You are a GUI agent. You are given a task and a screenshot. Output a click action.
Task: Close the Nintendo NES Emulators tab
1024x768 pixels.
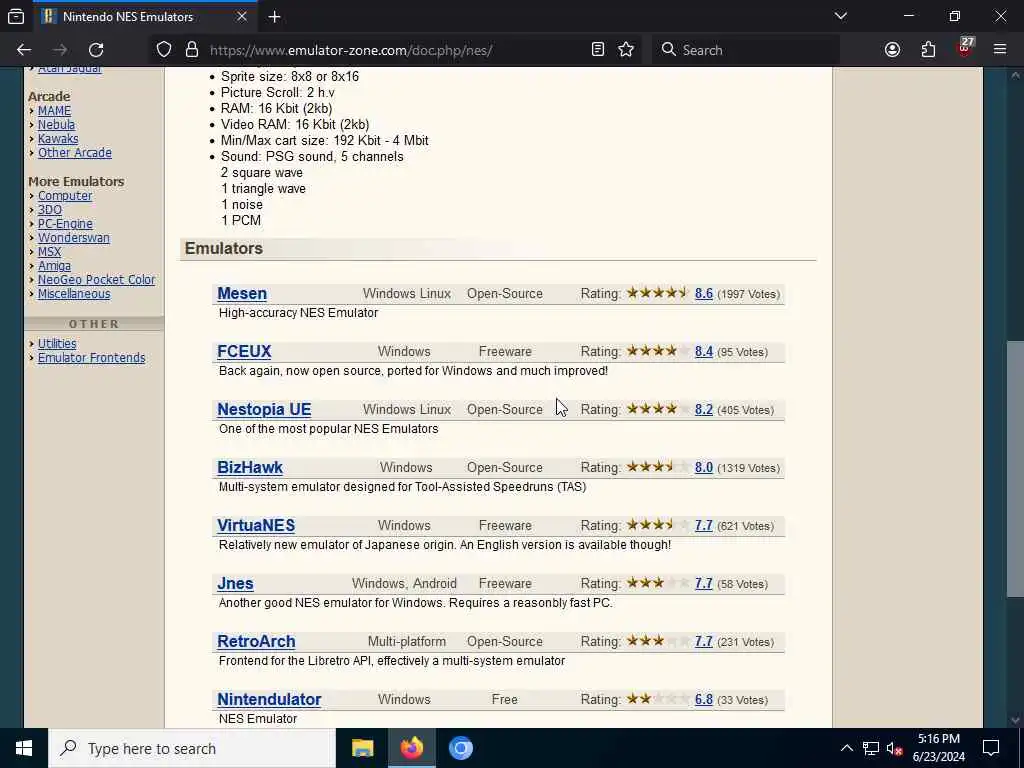point(242,17)
